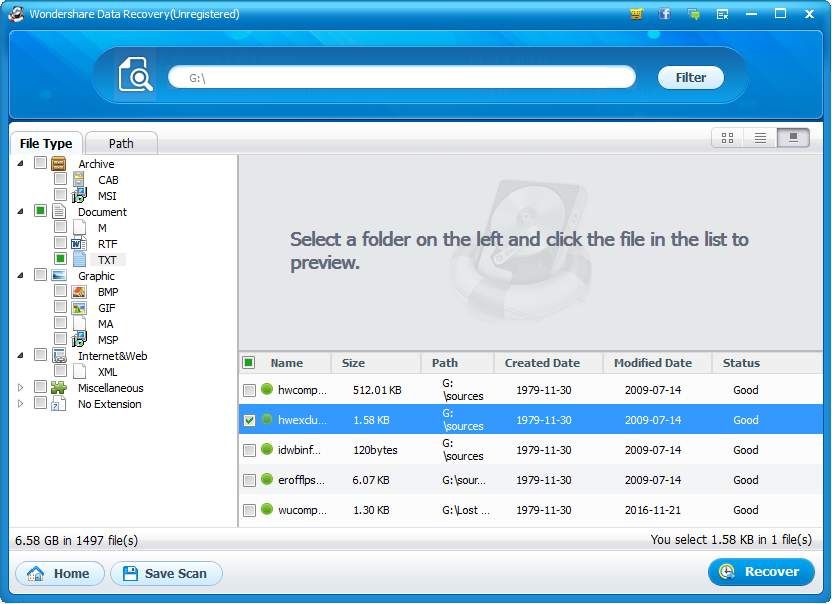832x604 pixels.
Task: Collapse the Graphic tree node
Action: [x=20, y=276]
